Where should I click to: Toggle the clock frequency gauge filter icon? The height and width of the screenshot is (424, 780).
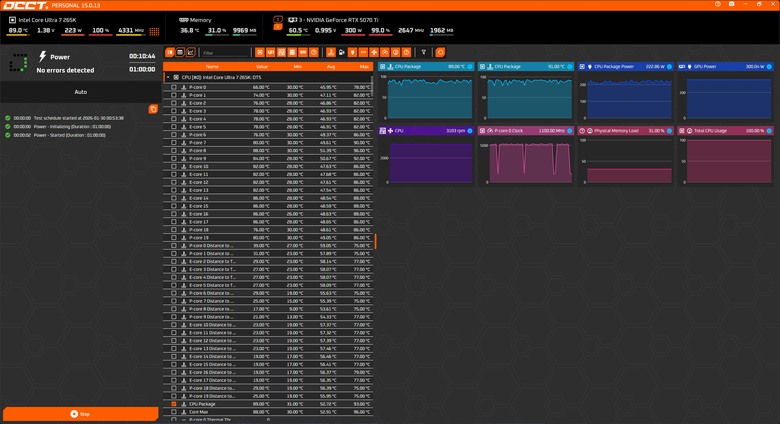tap(385, 52)
